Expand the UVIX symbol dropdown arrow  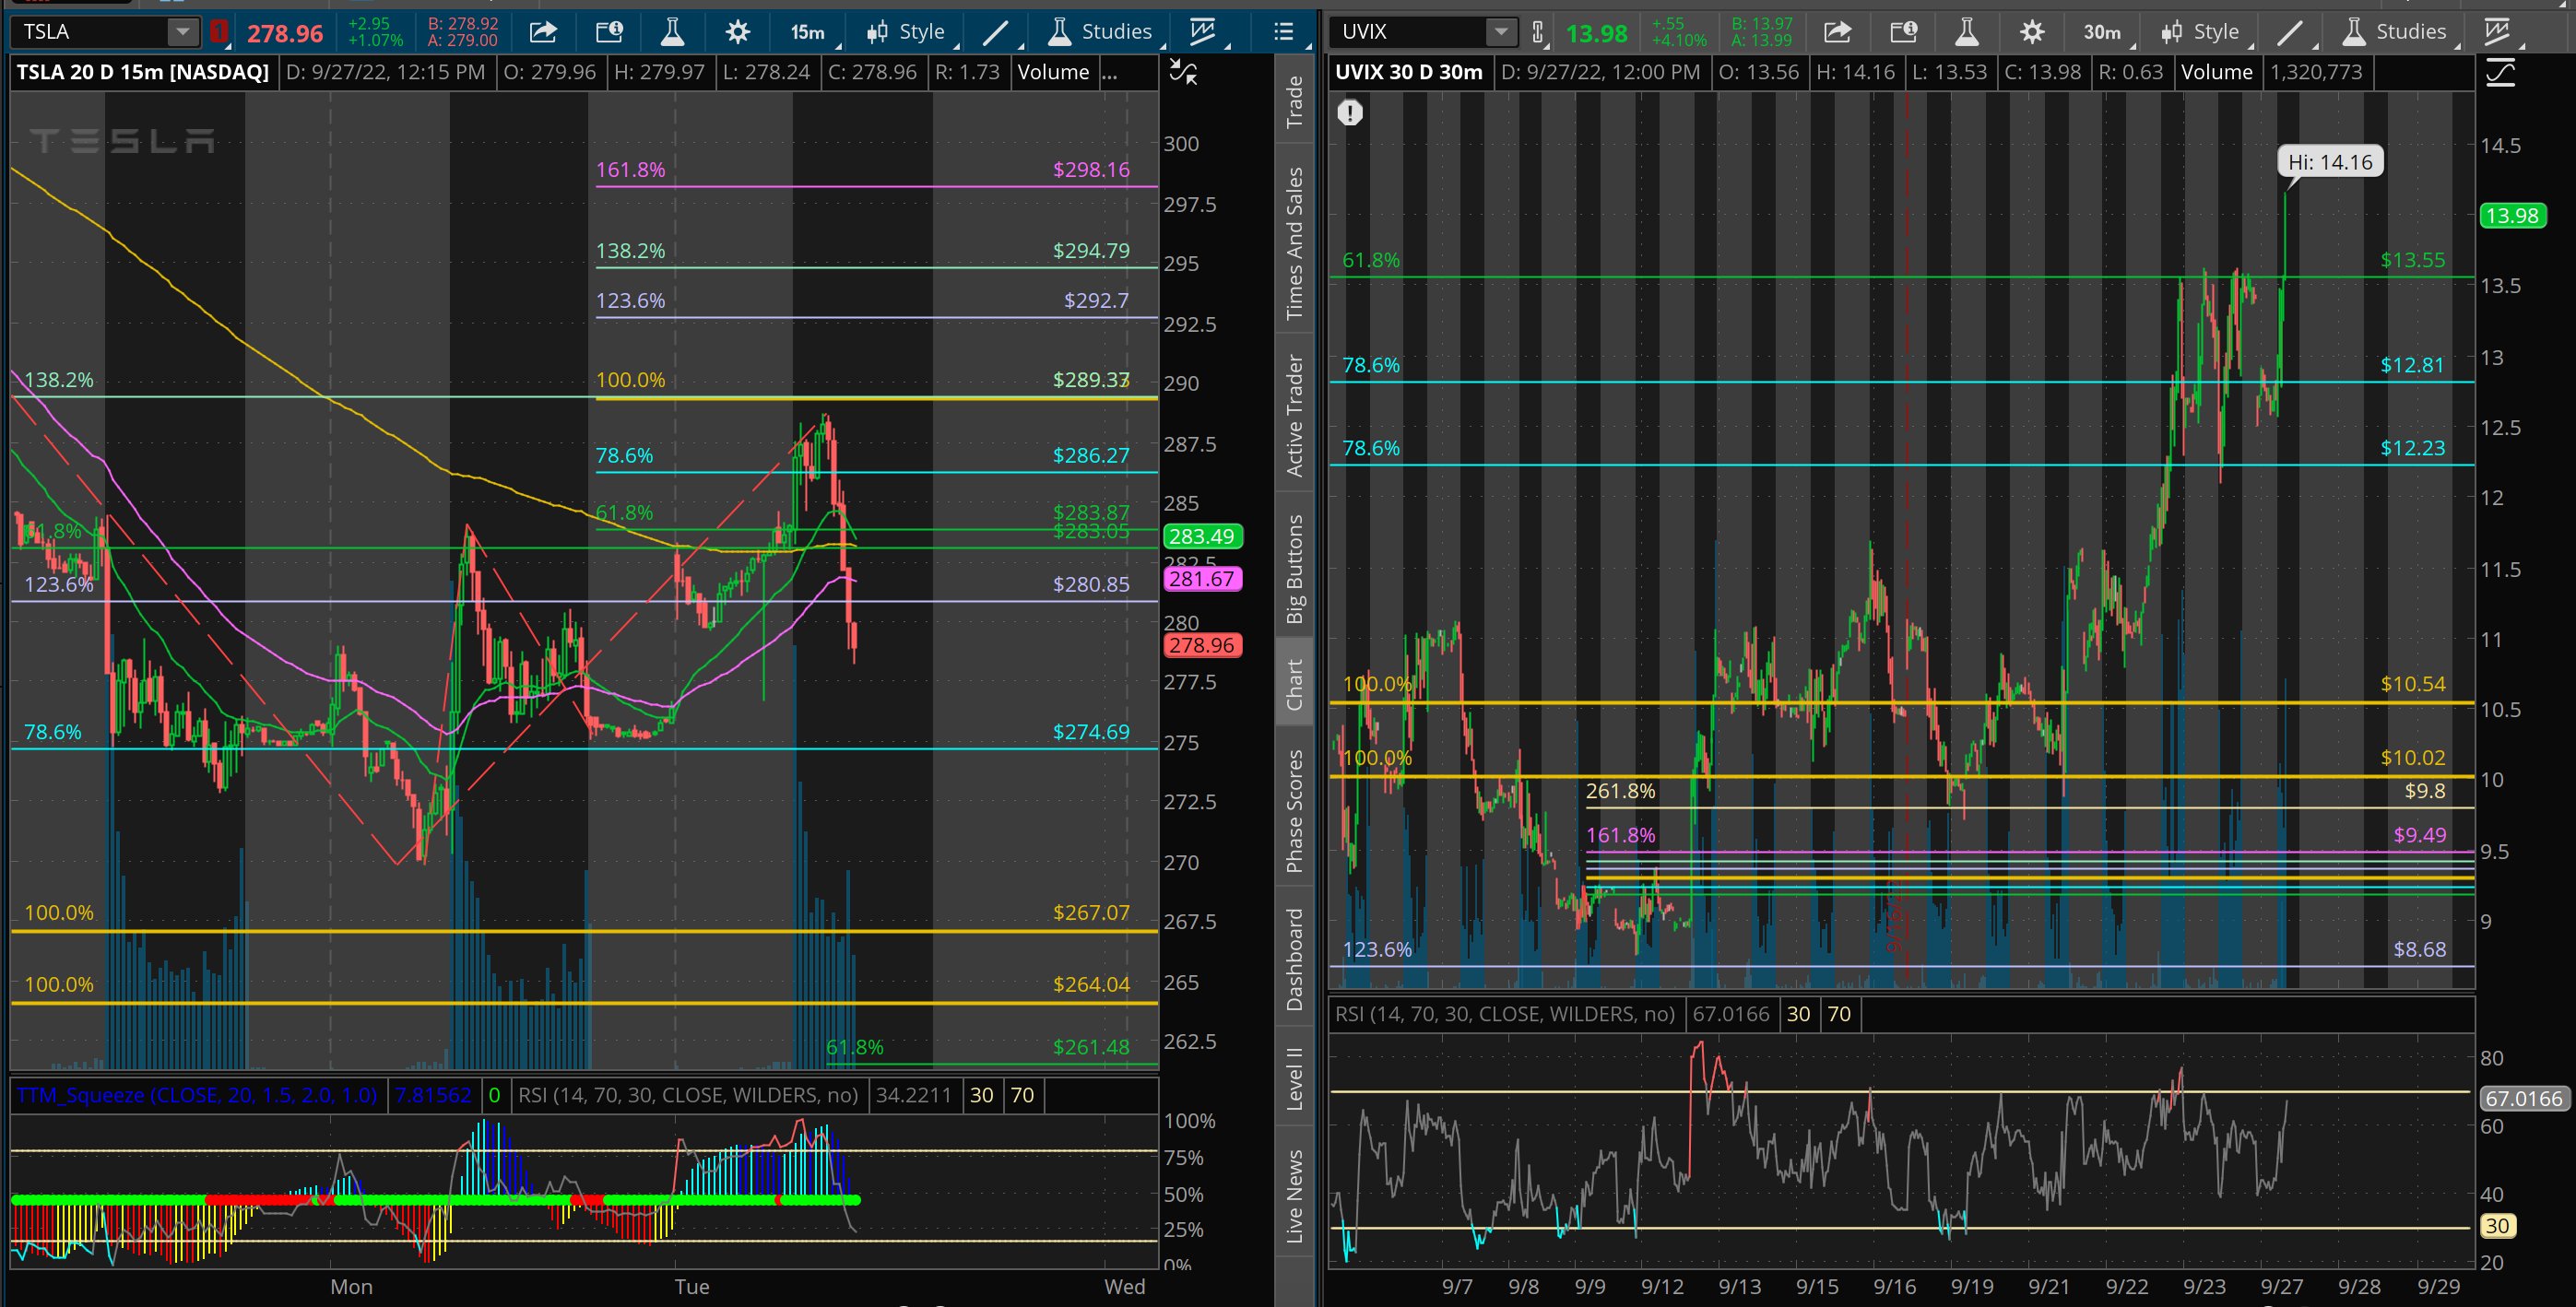(1500, 32)
